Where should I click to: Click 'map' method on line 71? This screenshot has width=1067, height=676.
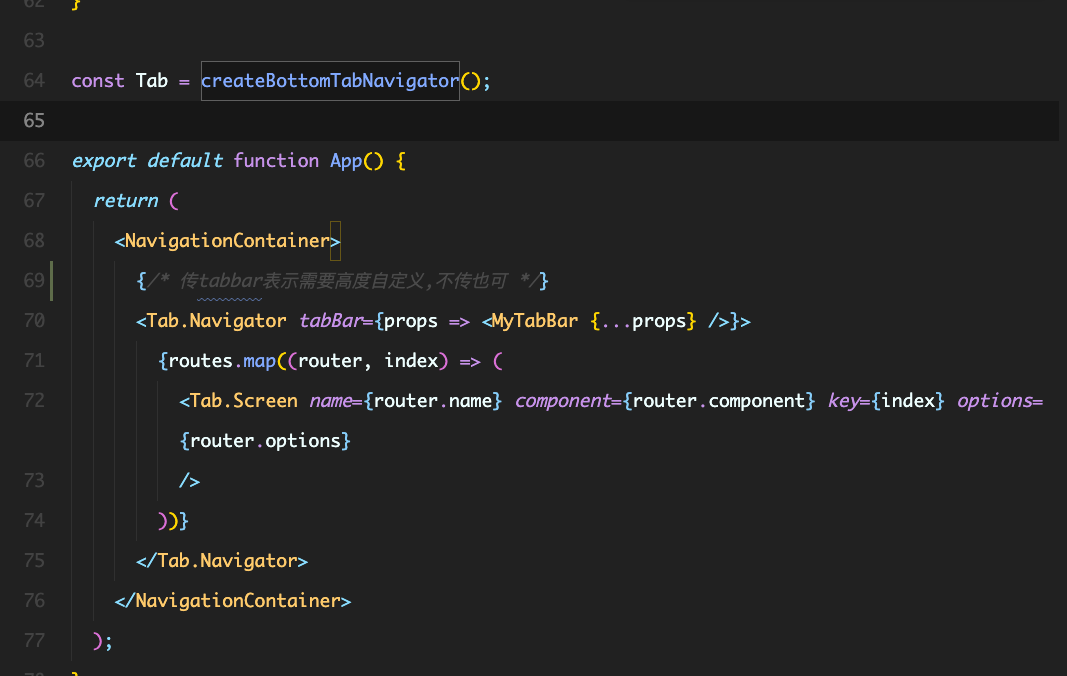coord(259,361)
